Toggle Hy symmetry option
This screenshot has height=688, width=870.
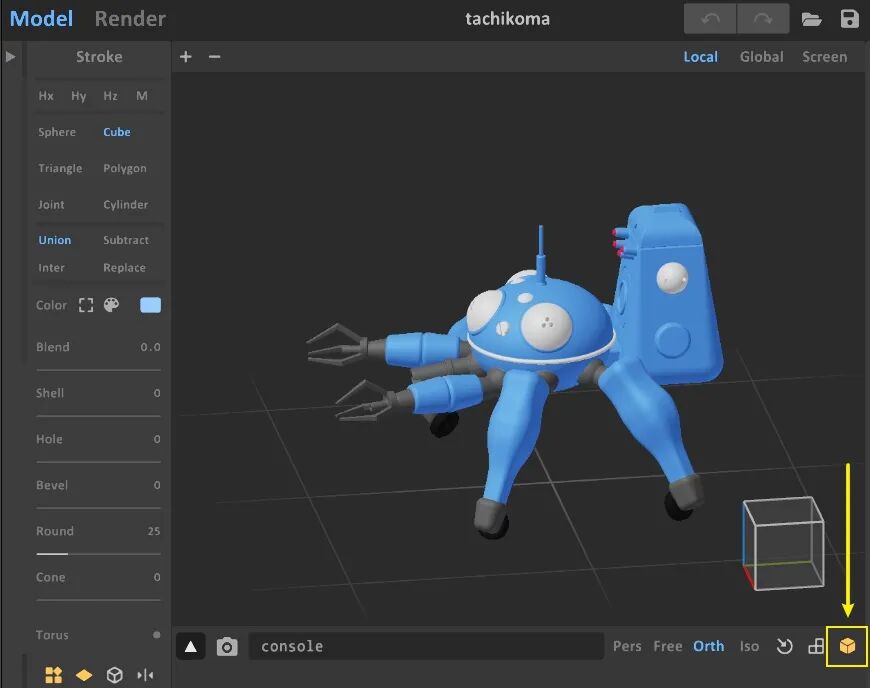point(78,96)
